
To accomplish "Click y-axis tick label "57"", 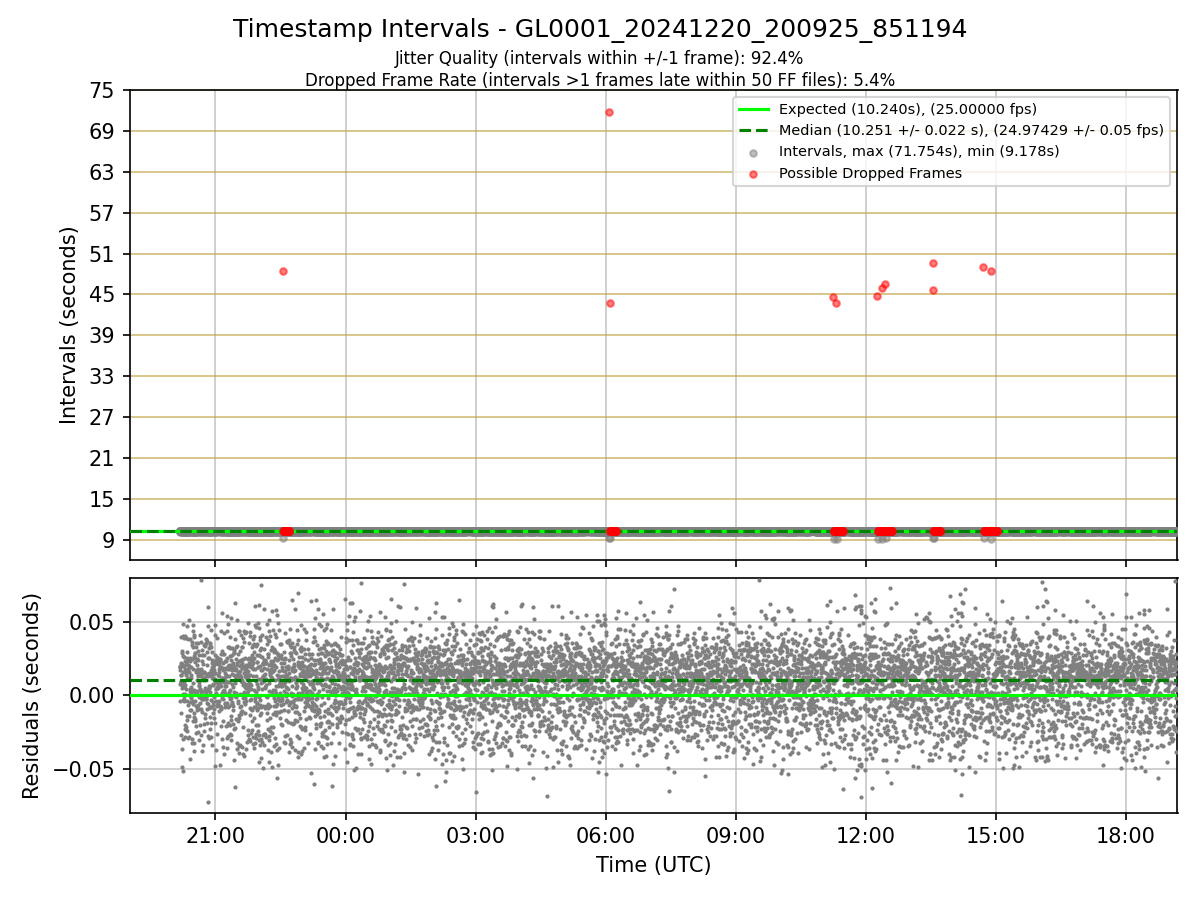I will click(x=102, y=213).
